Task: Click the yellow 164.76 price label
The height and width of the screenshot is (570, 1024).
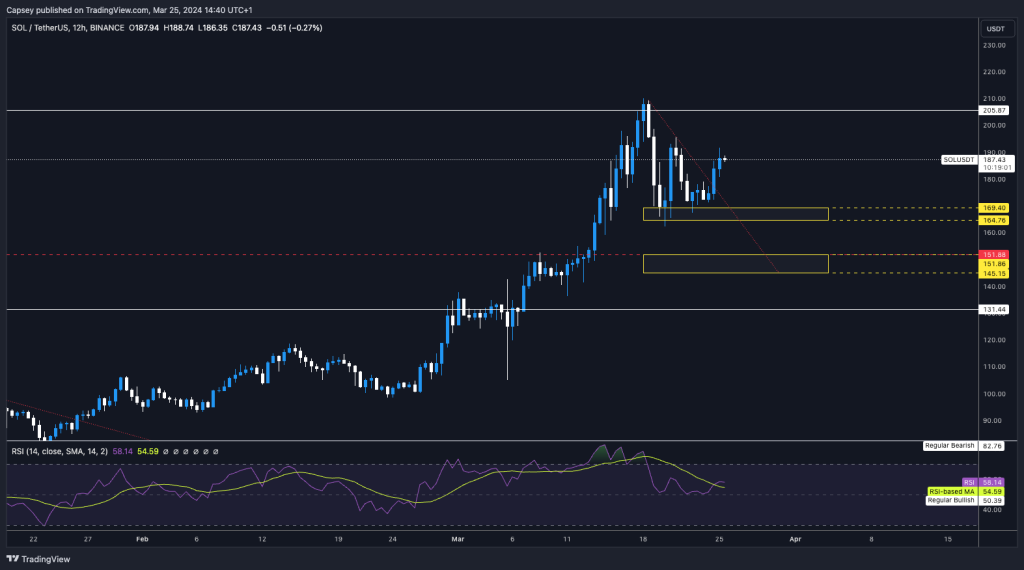Action: 994,221
